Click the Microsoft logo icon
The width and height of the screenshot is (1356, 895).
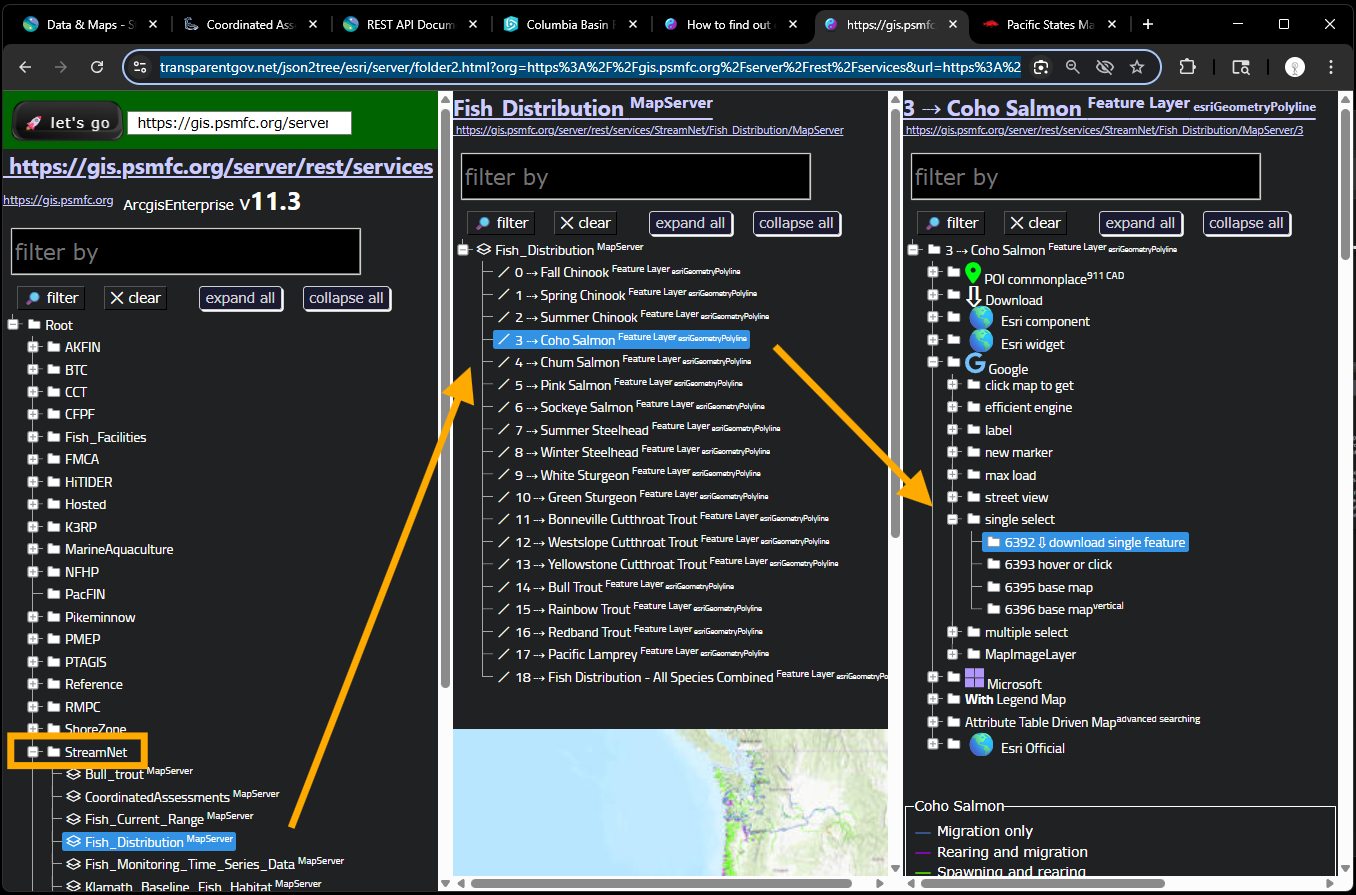(975, 679)
